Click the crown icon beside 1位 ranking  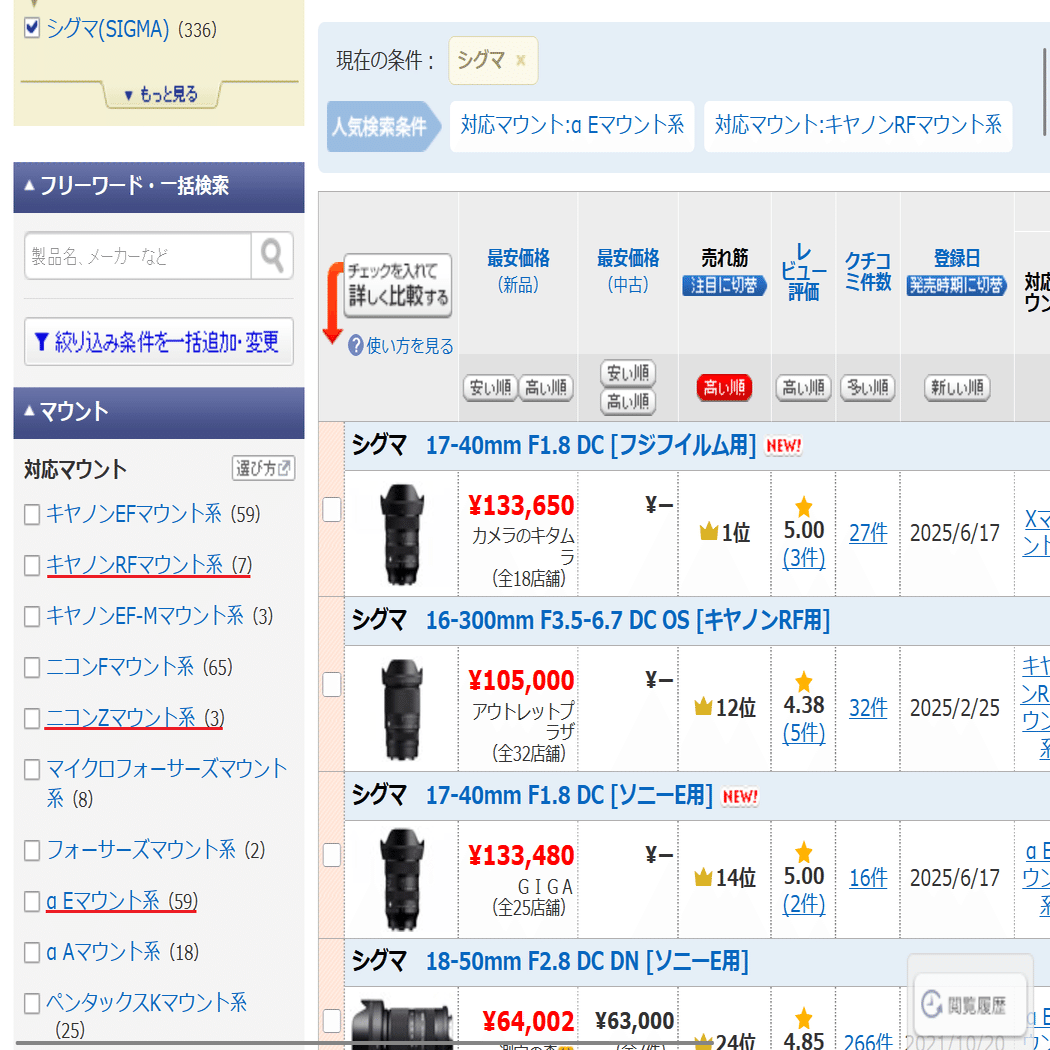[708, 533]
